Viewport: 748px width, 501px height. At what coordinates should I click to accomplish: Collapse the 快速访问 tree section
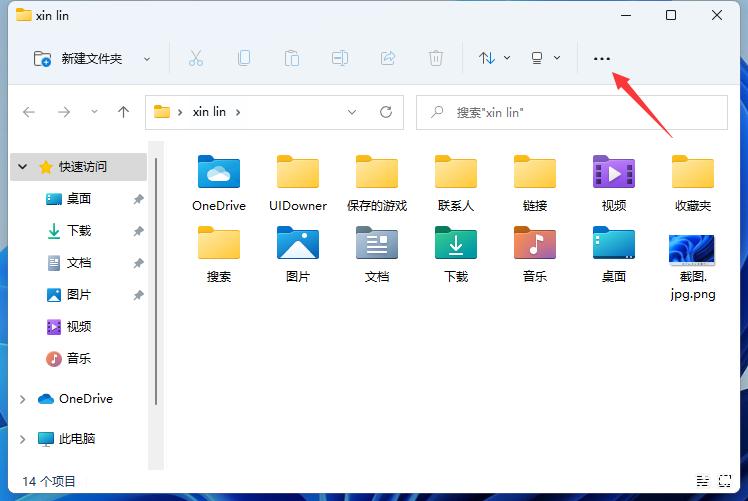(x=22, y=167)
